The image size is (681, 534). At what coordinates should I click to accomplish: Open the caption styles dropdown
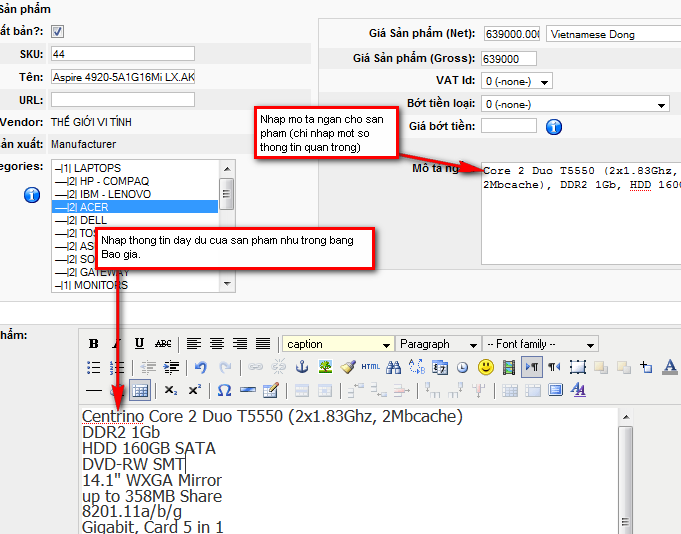pyautogui.click(x=338, y=344)
